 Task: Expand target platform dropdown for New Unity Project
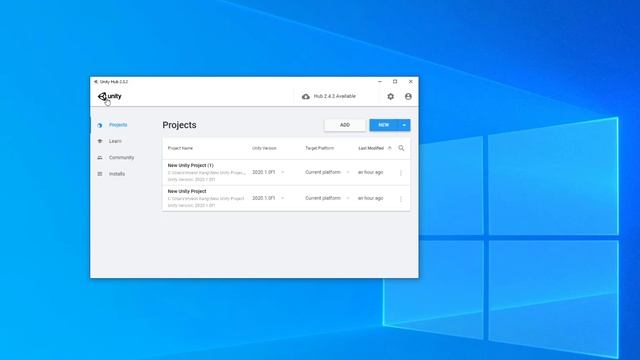coord(348,198)
